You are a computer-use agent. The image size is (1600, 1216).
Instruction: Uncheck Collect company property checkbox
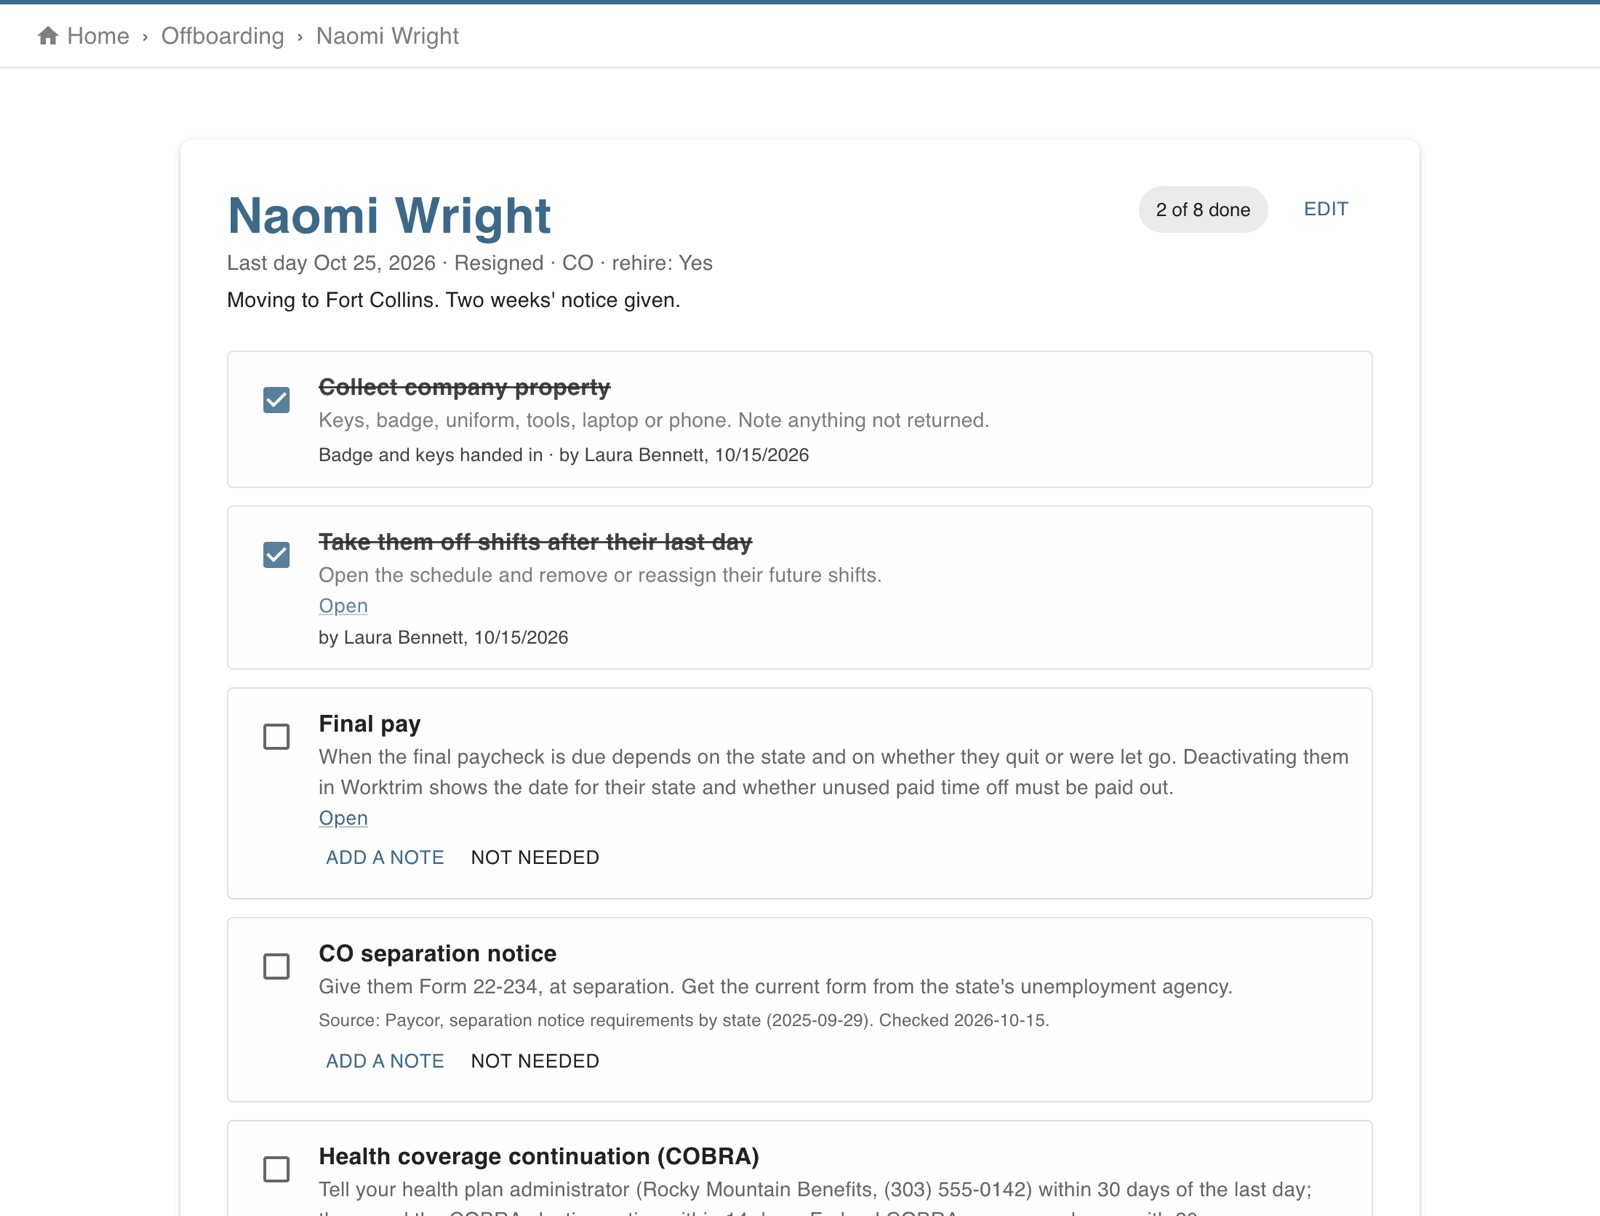[x=277, y=400]
